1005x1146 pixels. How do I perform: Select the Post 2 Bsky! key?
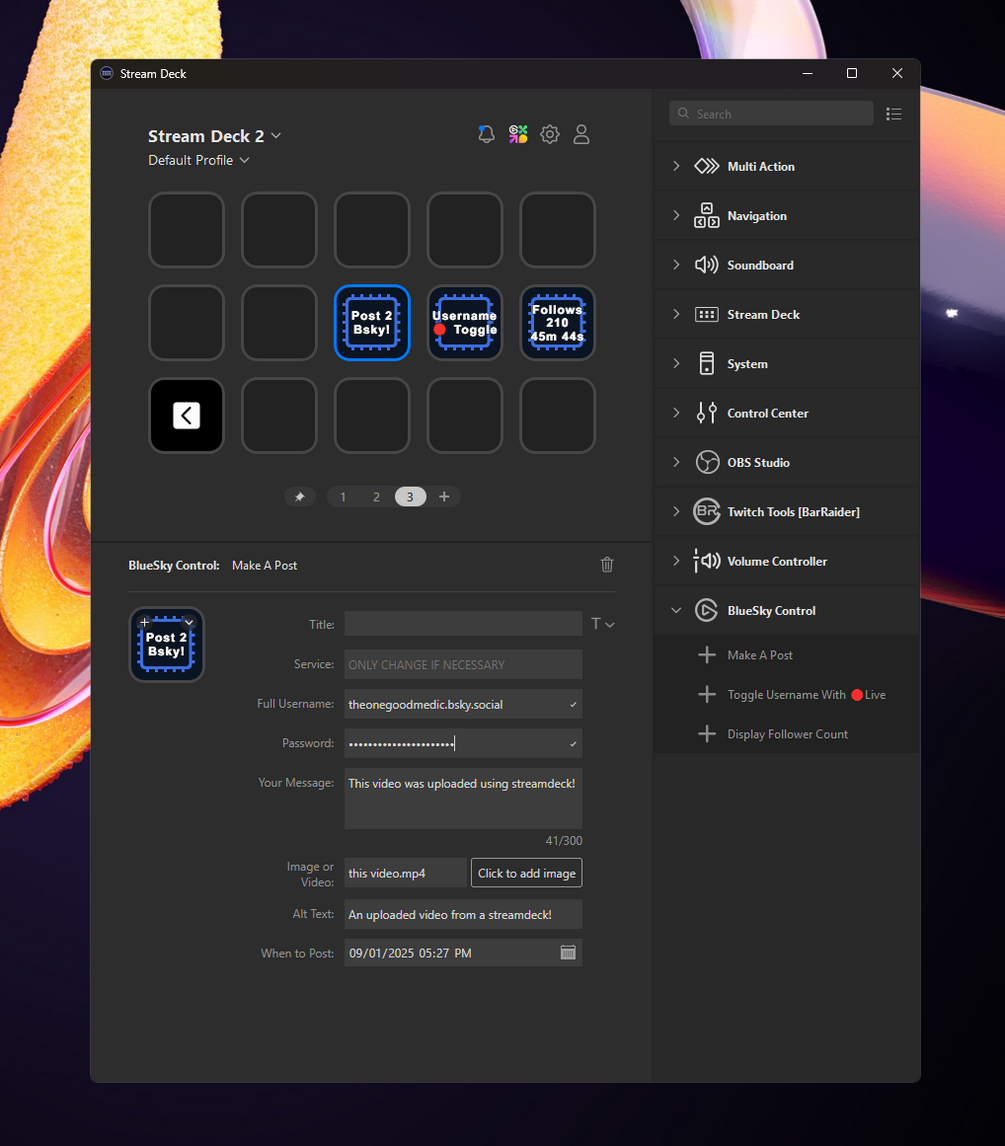click(372, 322)
